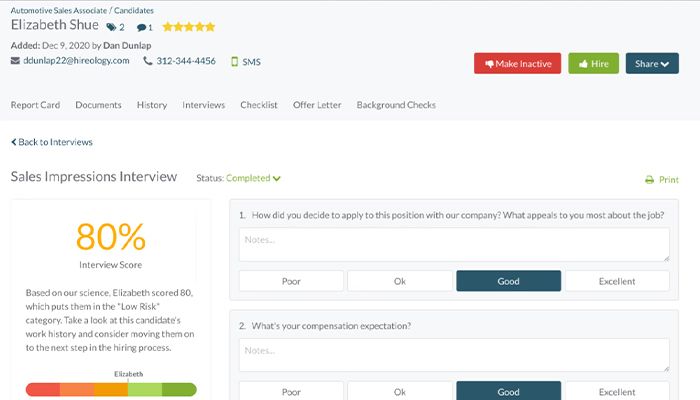Open the Background Checks tab

396,105
